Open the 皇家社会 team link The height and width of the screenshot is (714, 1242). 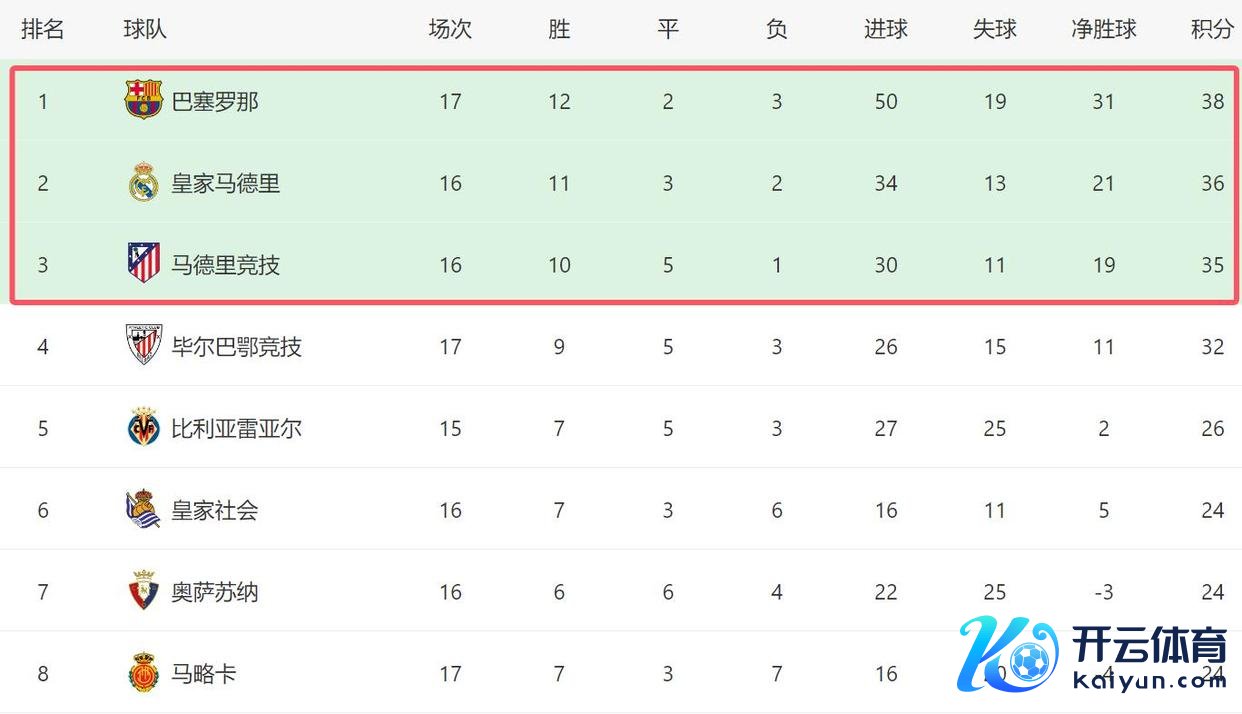coord(214,510)
